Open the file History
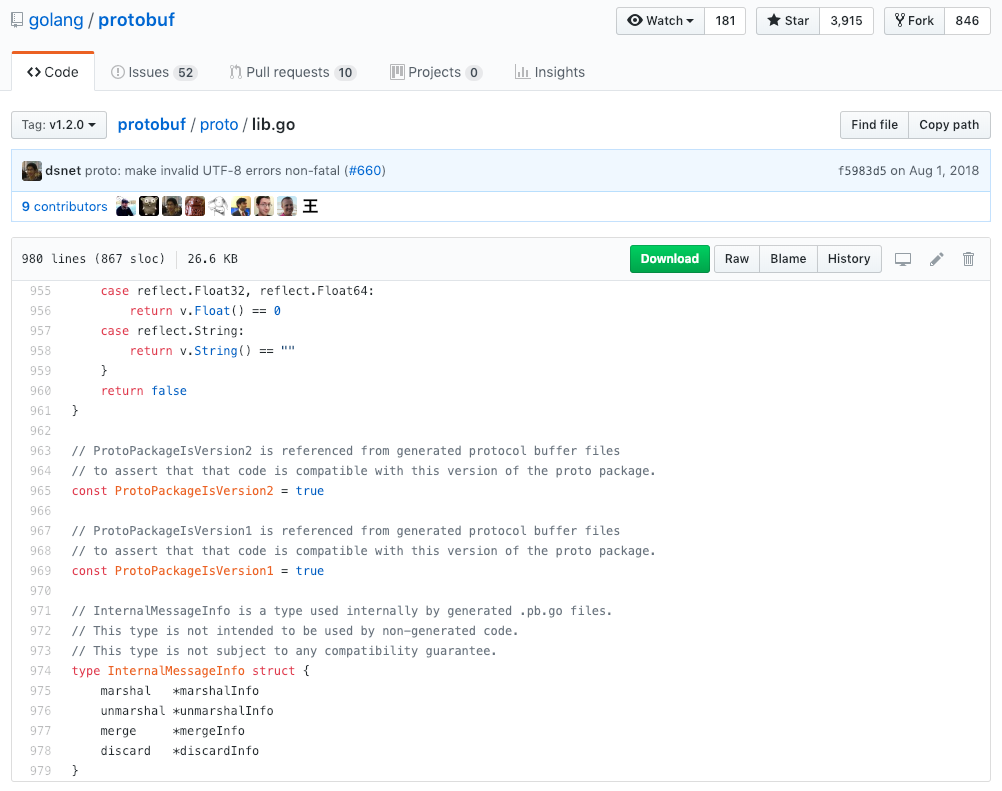This screenshot has width=1002, height=791. 849,259
